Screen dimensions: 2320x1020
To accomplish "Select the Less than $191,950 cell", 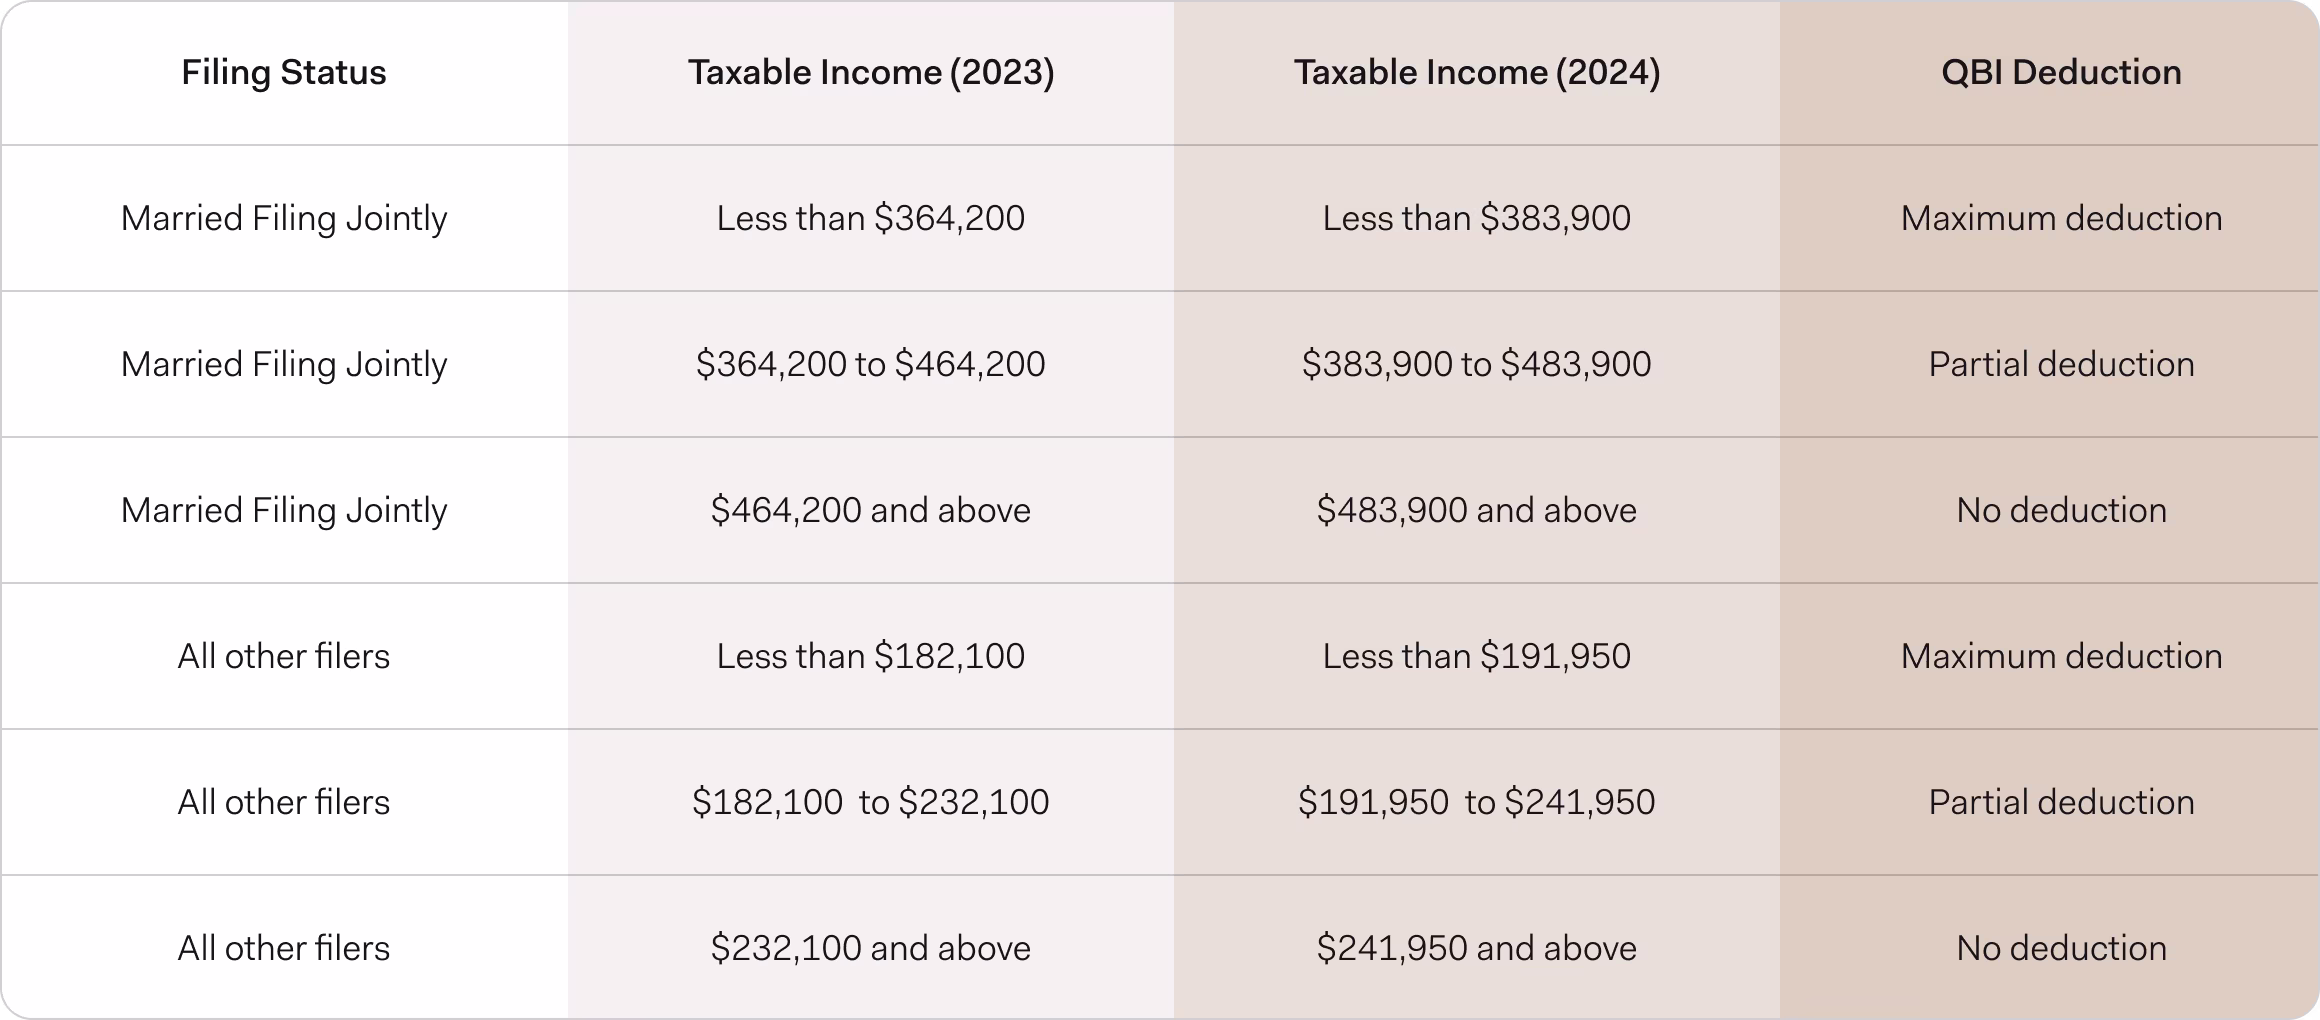I will pos(1477,656).
